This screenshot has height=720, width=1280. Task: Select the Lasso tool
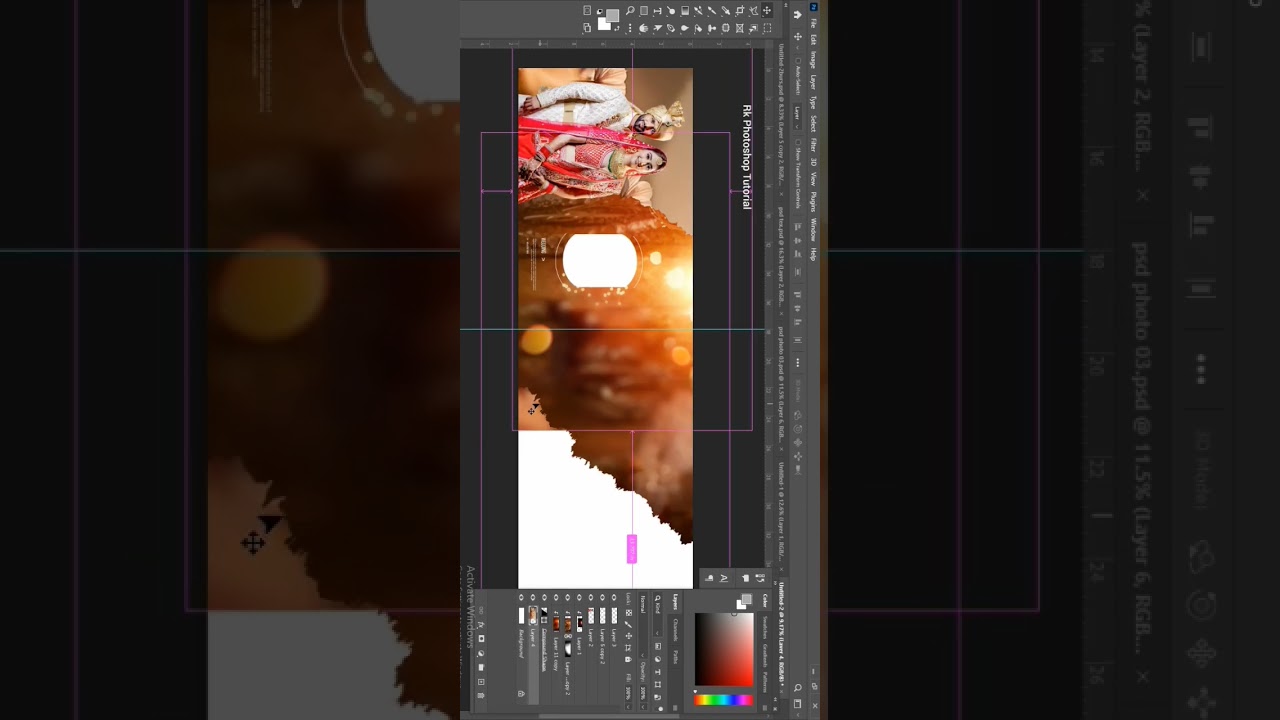click(x=753, y=11)
